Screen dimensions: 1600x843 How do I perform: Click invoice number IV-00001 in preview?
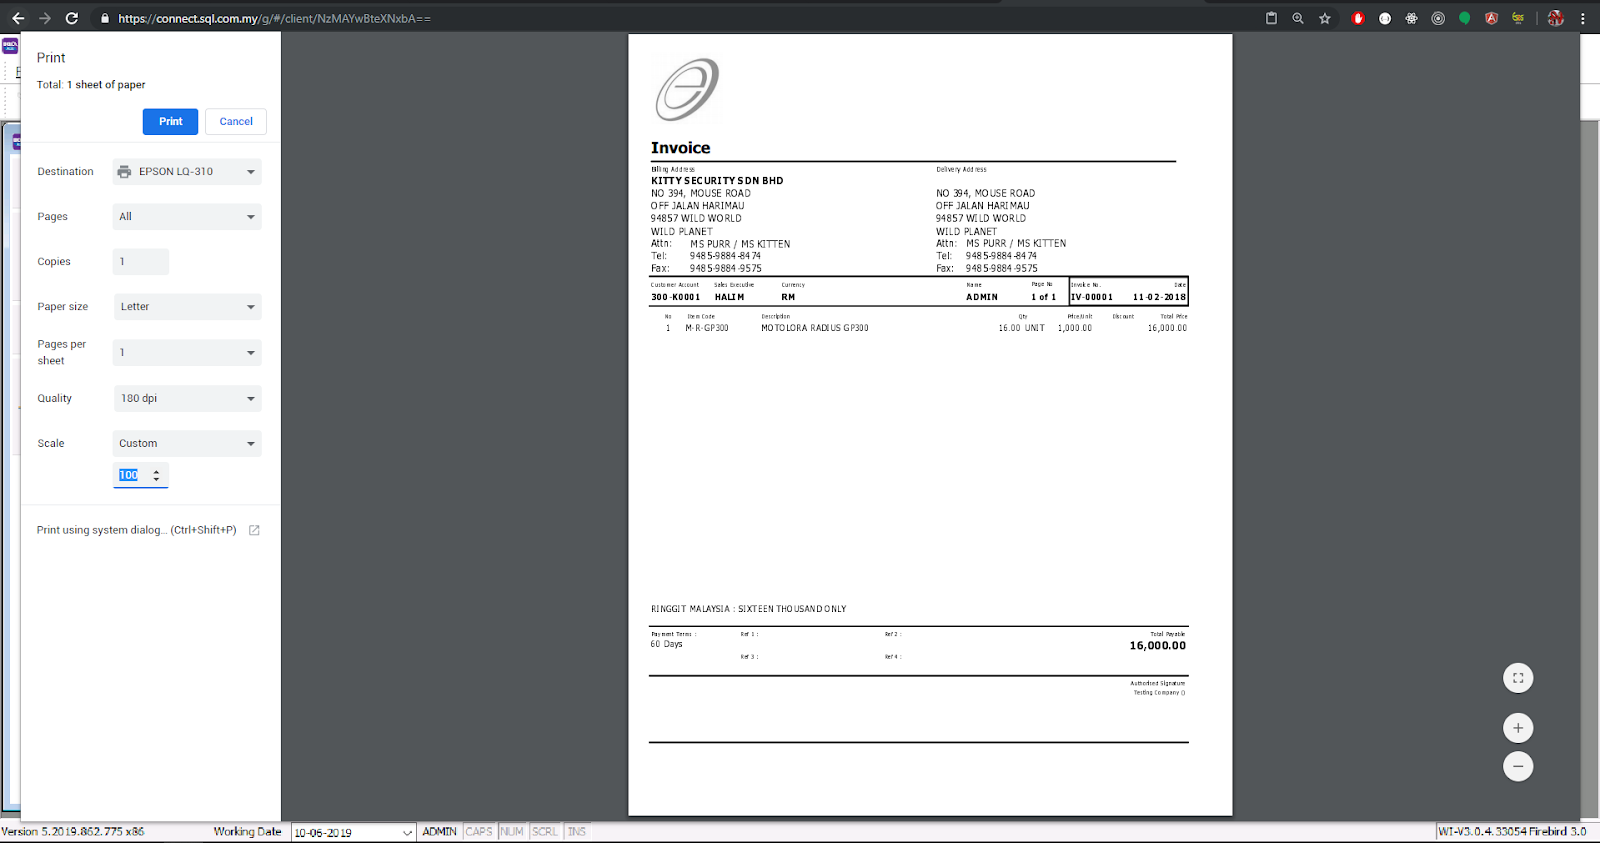[x=1092, y=297]
